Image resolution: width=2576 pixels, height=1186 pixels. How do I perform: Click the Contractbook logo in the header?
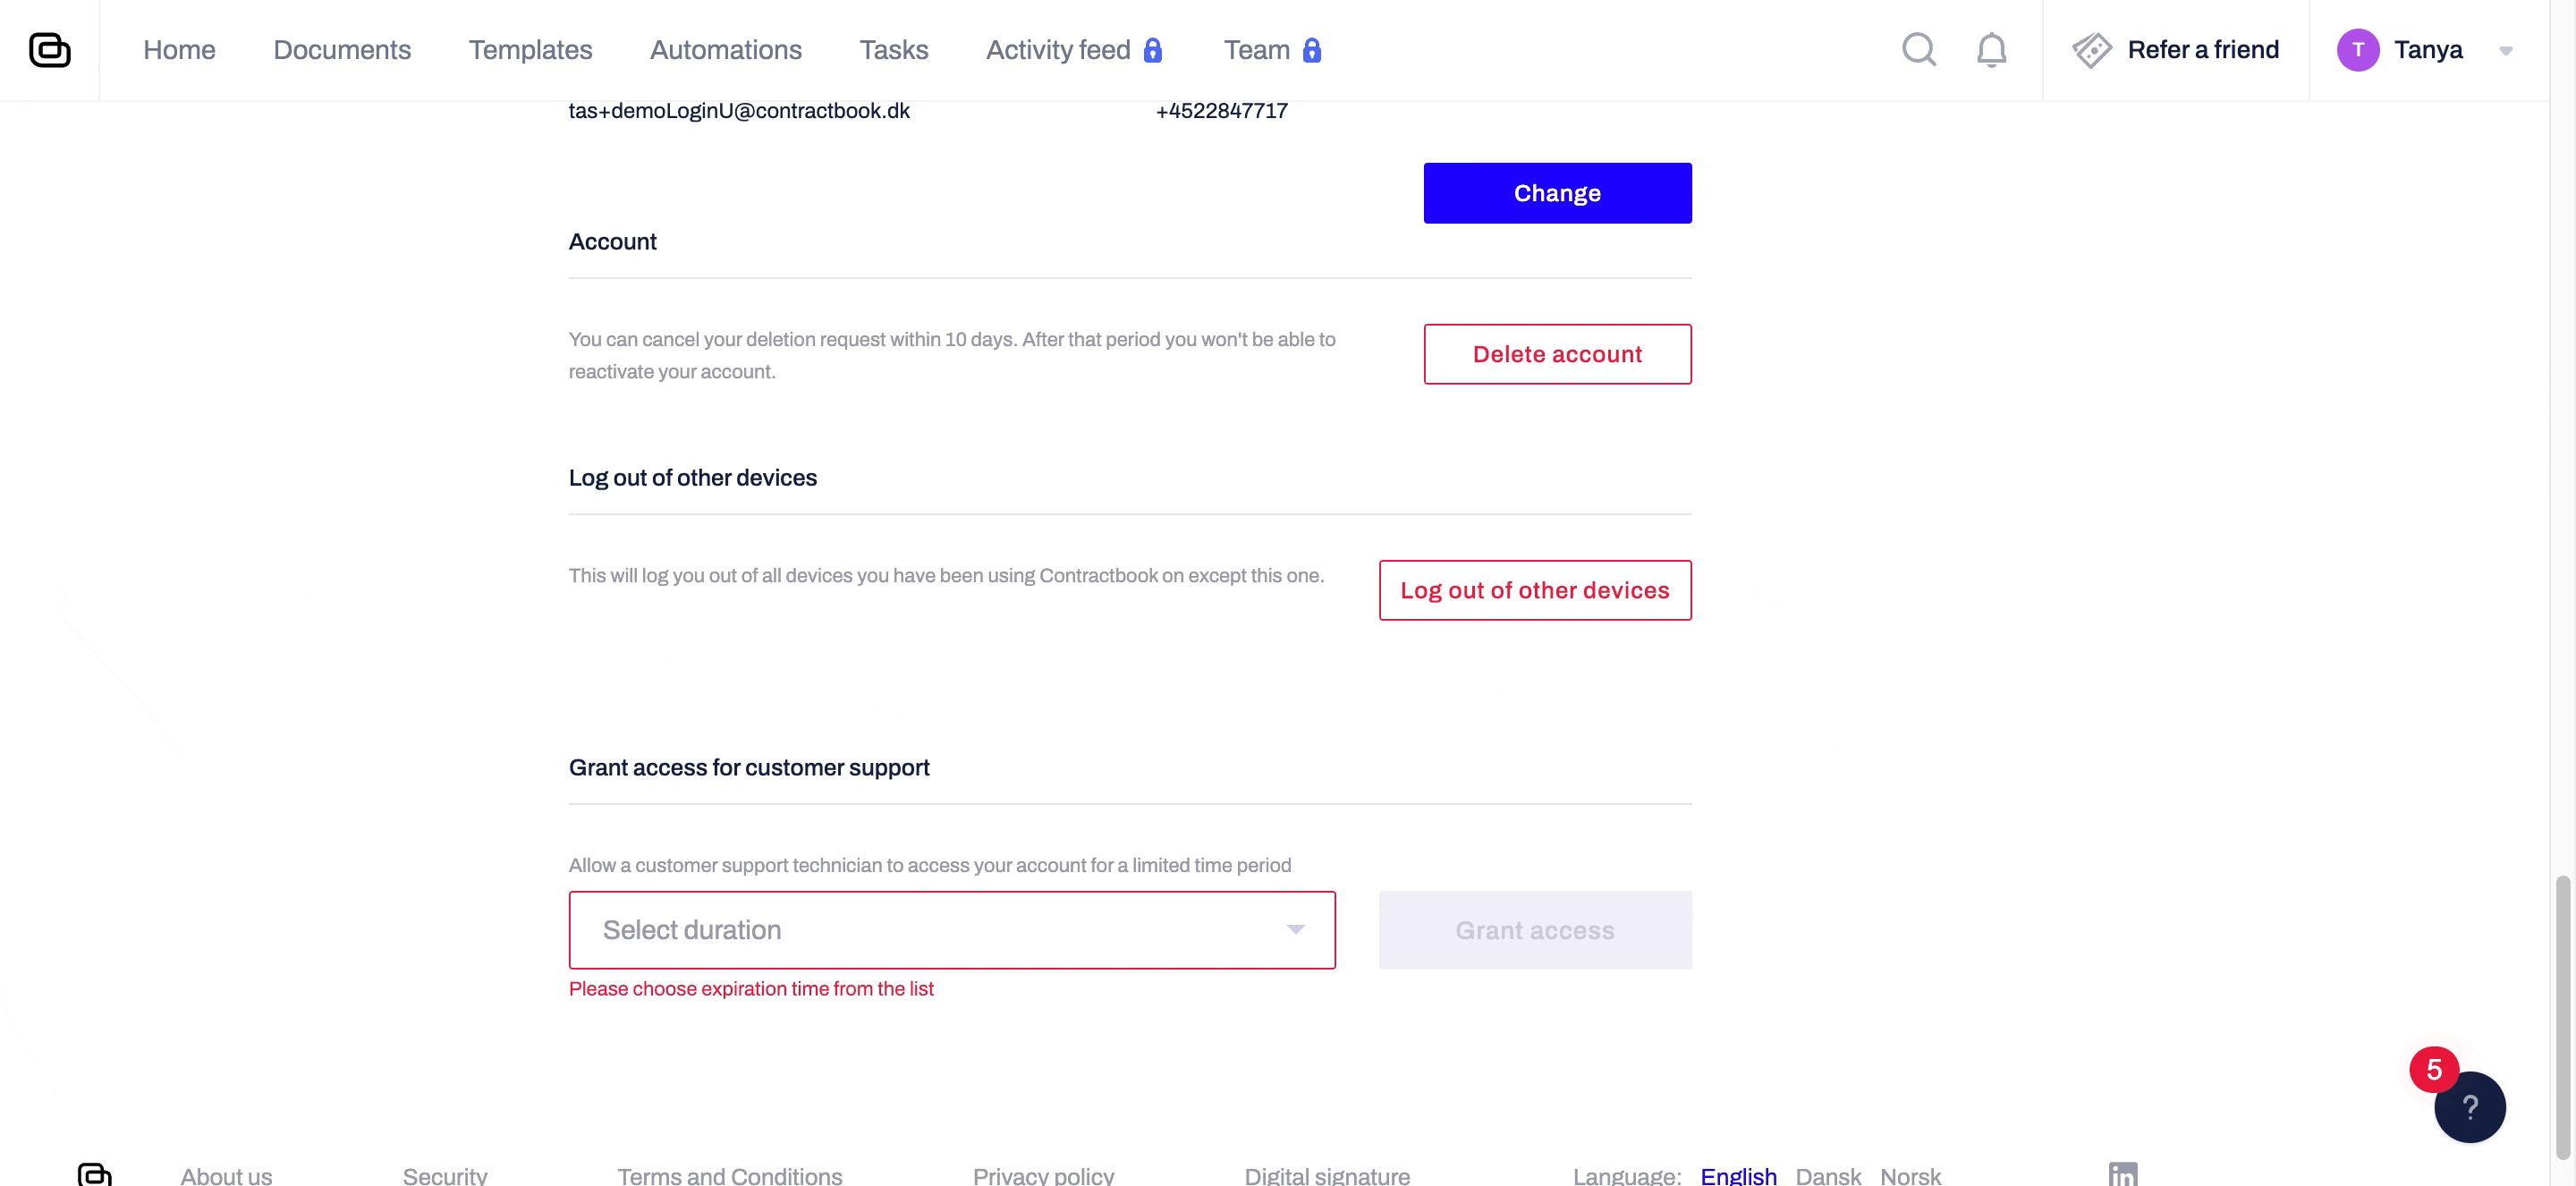(x=49, y=50)
